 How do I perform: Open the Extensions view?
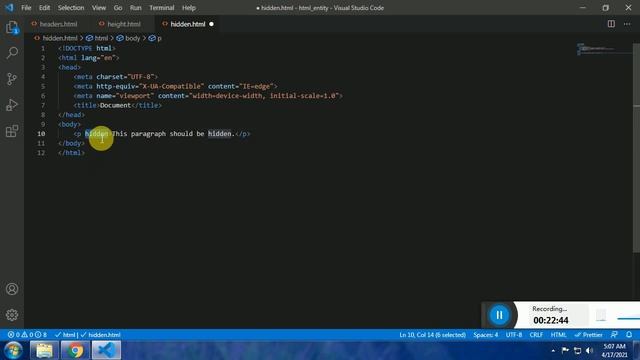[12, 131]
